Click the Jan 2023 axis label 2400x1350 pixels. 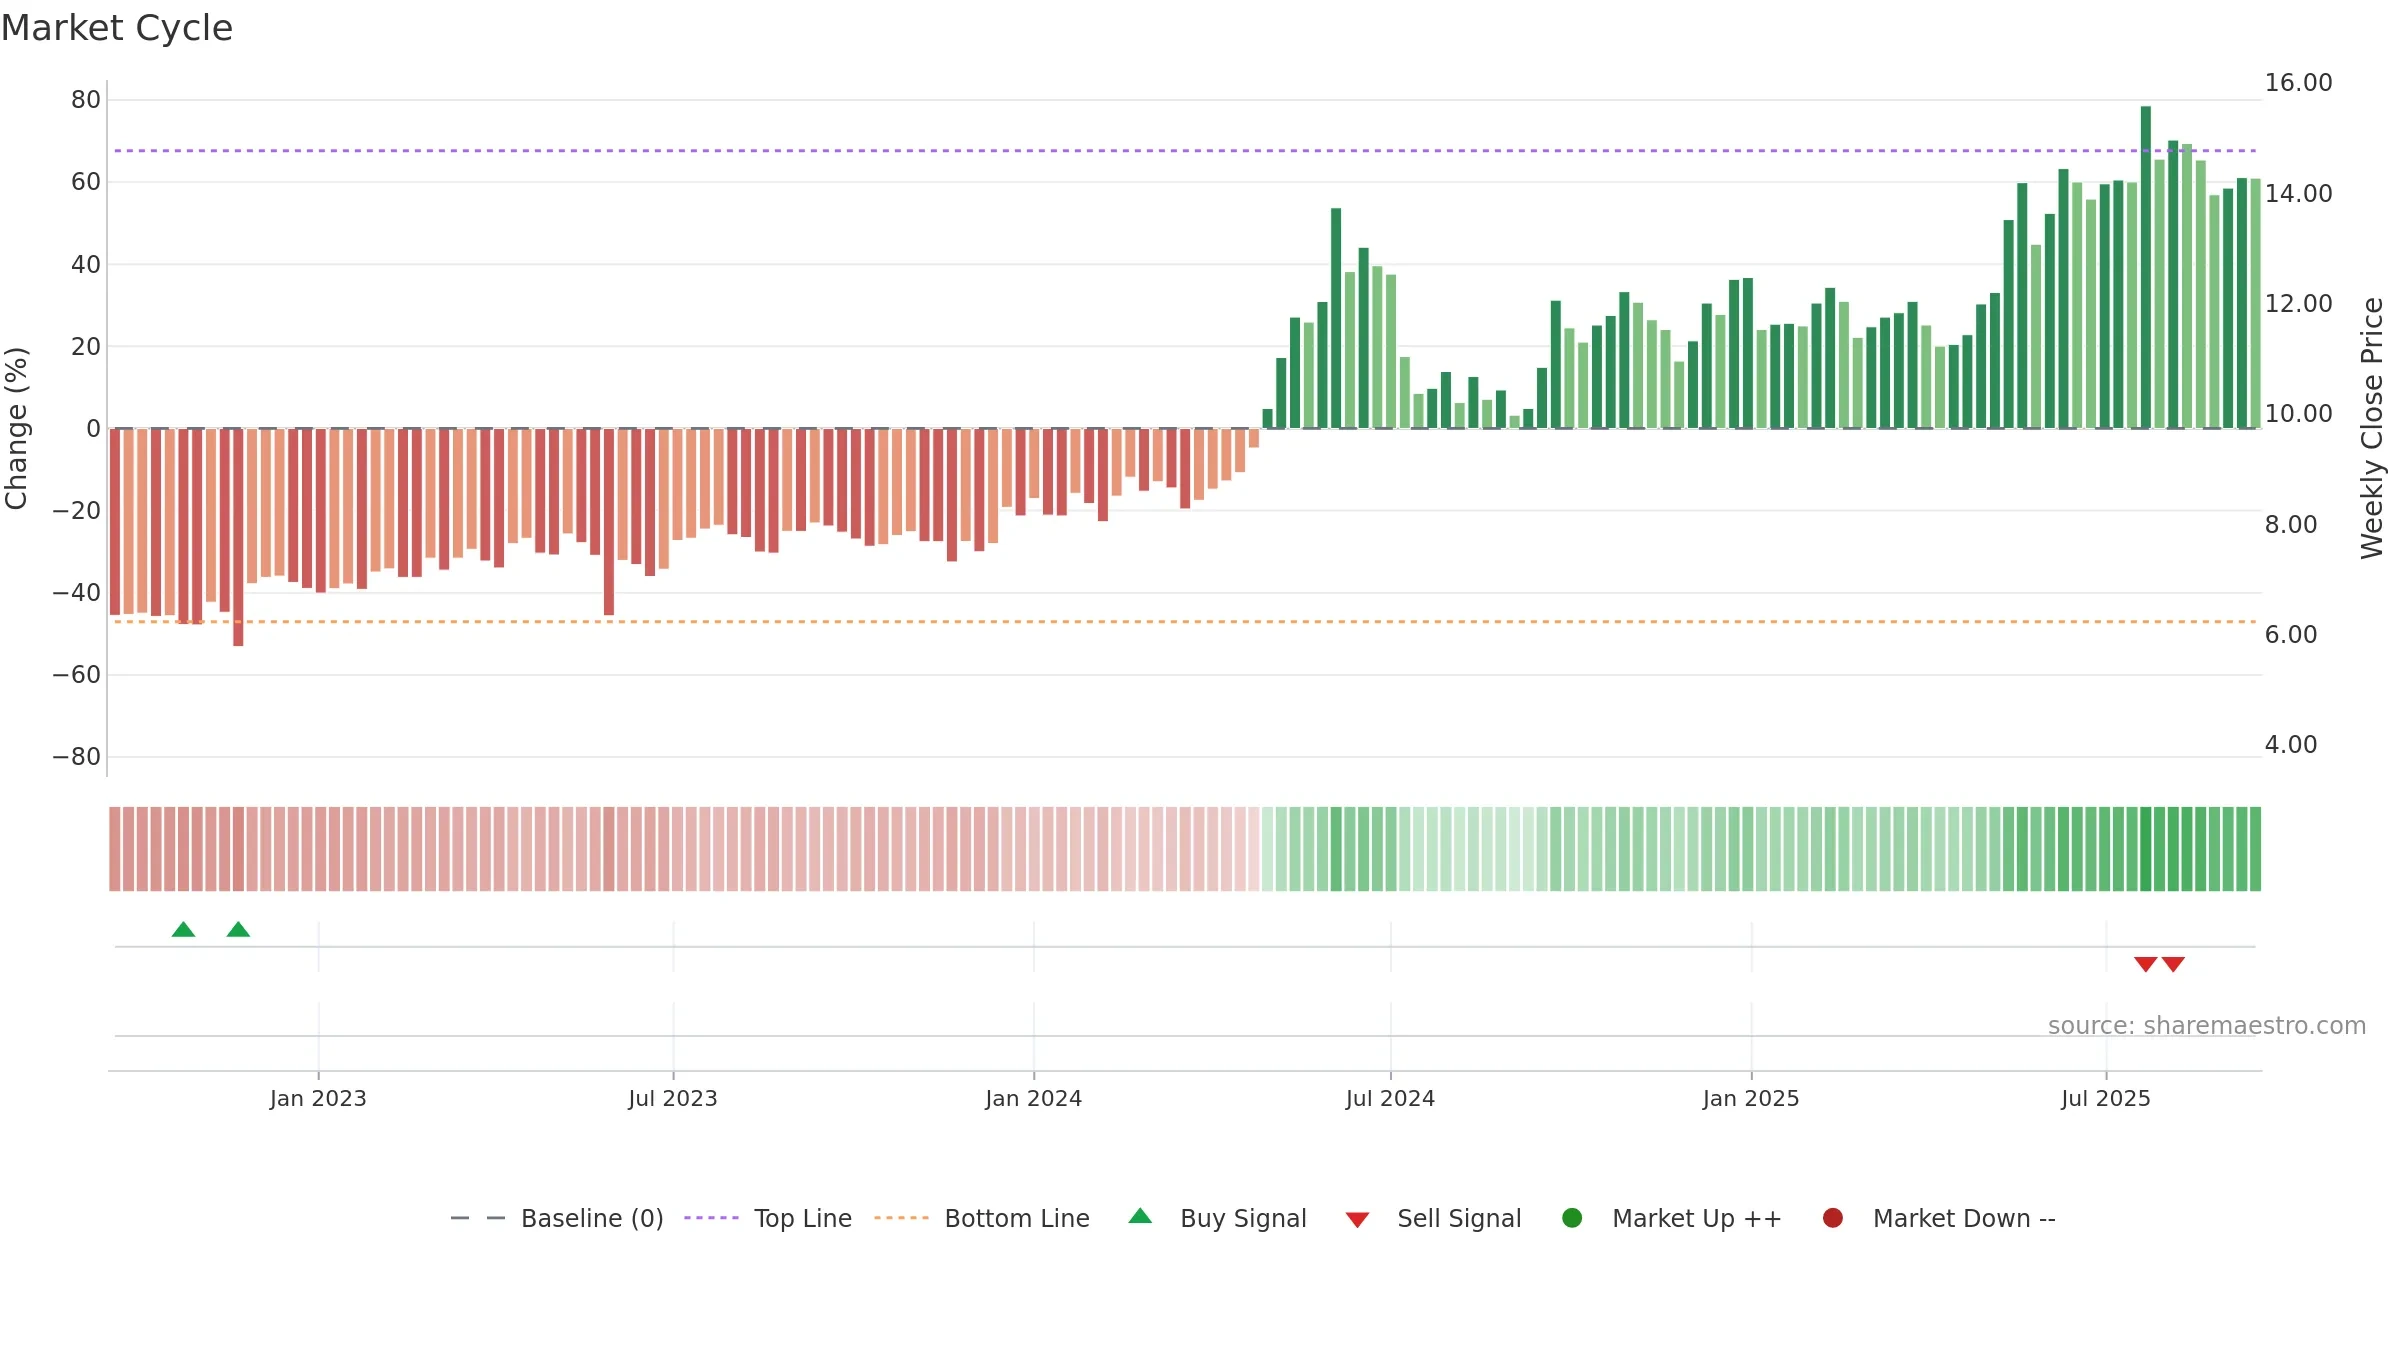tap(318, 1098)
